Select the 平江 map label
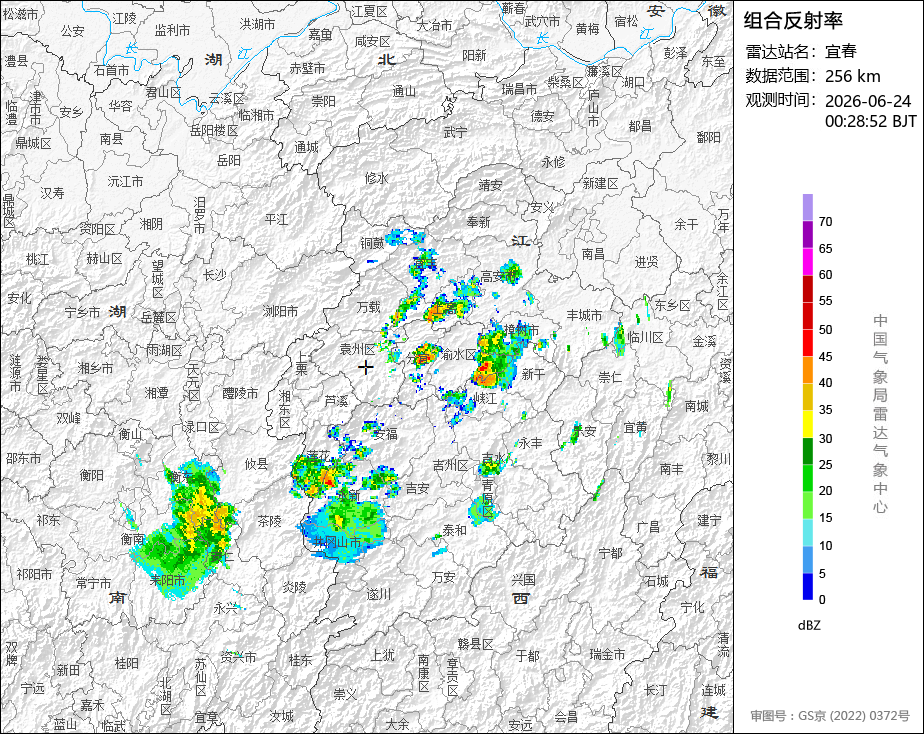 (x=276, y=219)
